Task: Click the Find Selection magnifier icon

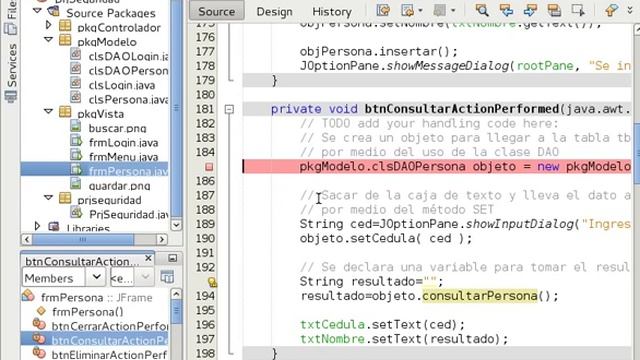Action: [482, 11]
